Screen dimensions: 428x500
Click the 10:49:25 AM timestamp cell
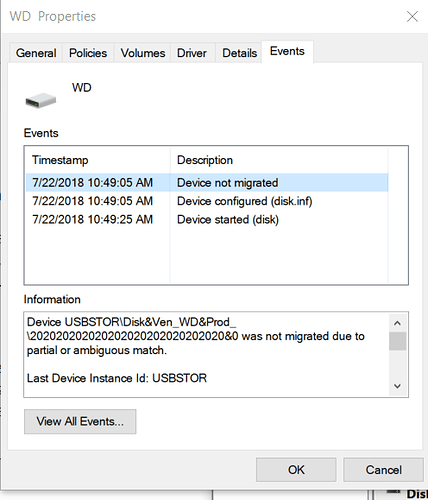(x=93, y=219)
